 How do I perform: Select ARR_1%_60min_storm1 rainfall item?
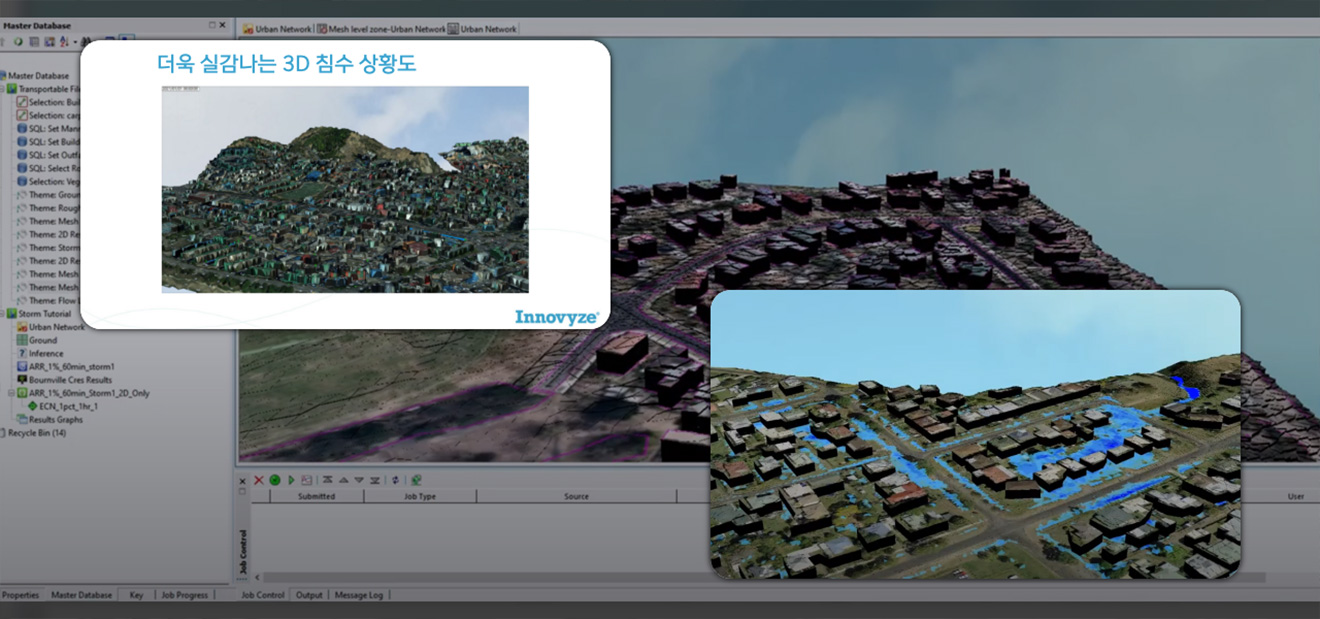click(x=65, y=367)
